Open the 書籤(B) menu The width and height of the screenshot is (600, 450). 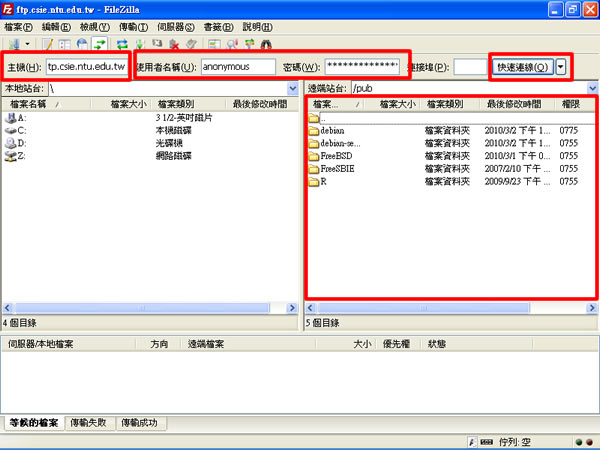(x=218, y=27)
